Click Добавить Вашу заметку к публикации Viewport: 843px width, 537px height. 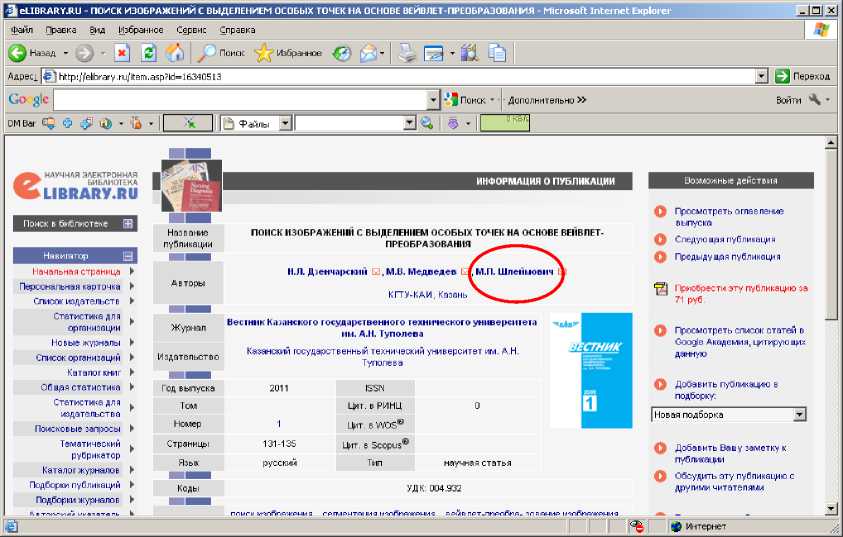(731, 454)
